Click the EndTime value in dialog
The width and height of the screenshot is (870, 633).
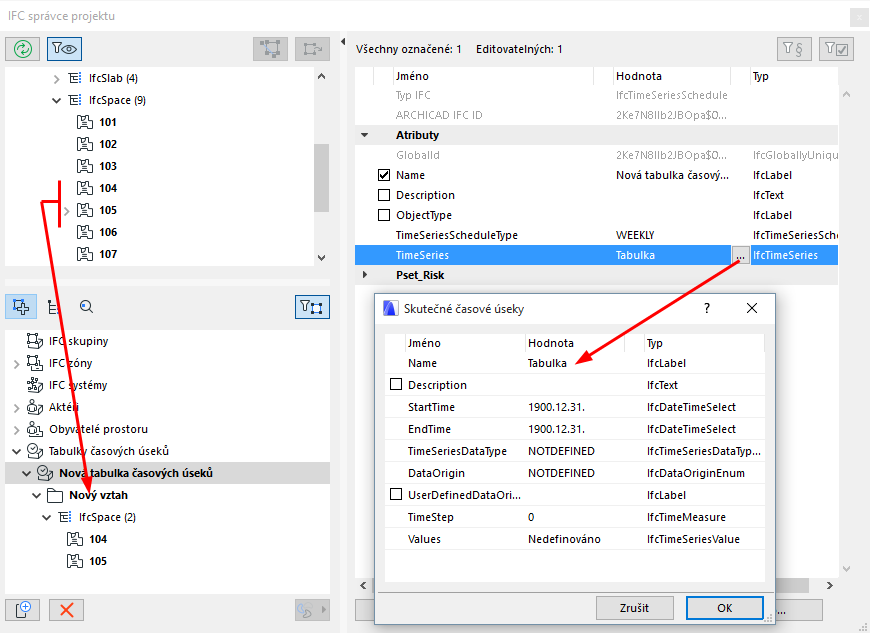557,429
